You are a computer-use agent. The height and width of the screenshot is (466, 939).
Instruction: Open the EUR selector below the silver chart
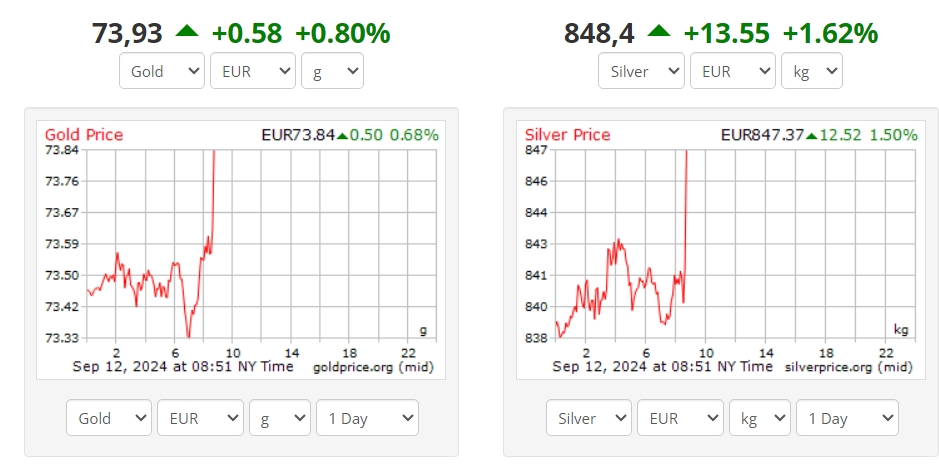tap(680, 417)
